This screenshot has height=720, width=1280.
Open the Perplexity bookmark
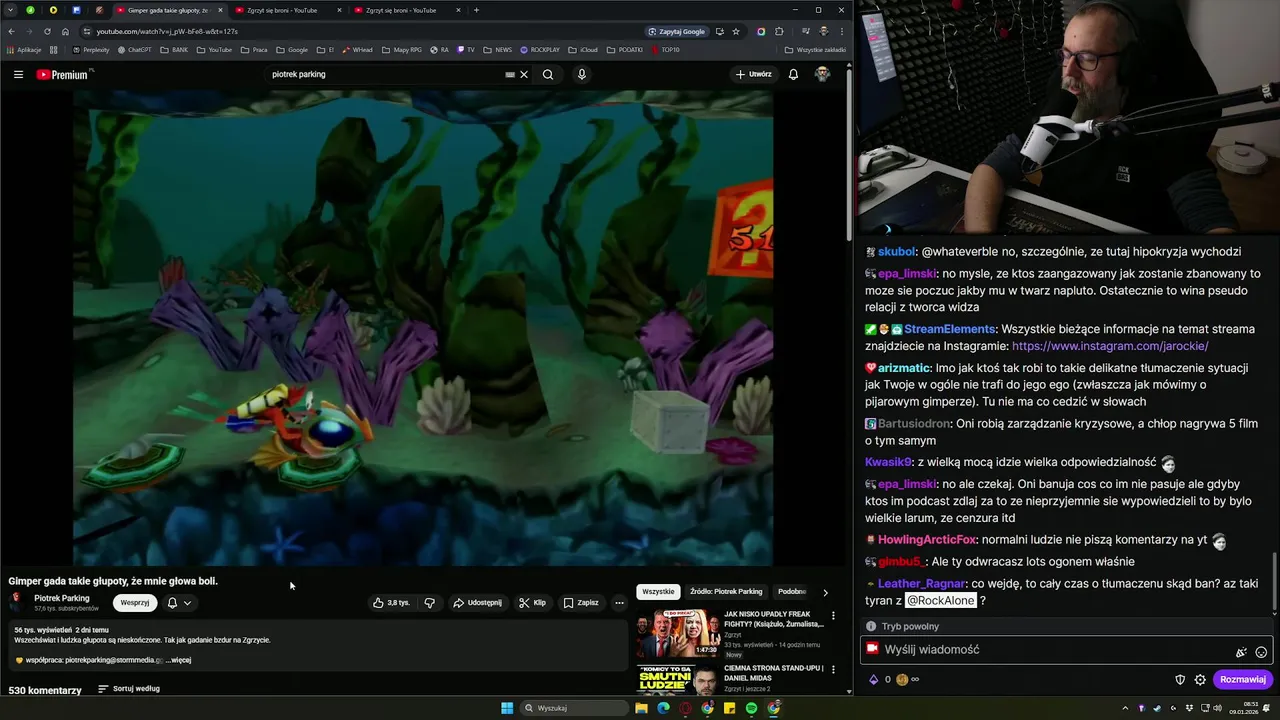[x=91, y=49]
